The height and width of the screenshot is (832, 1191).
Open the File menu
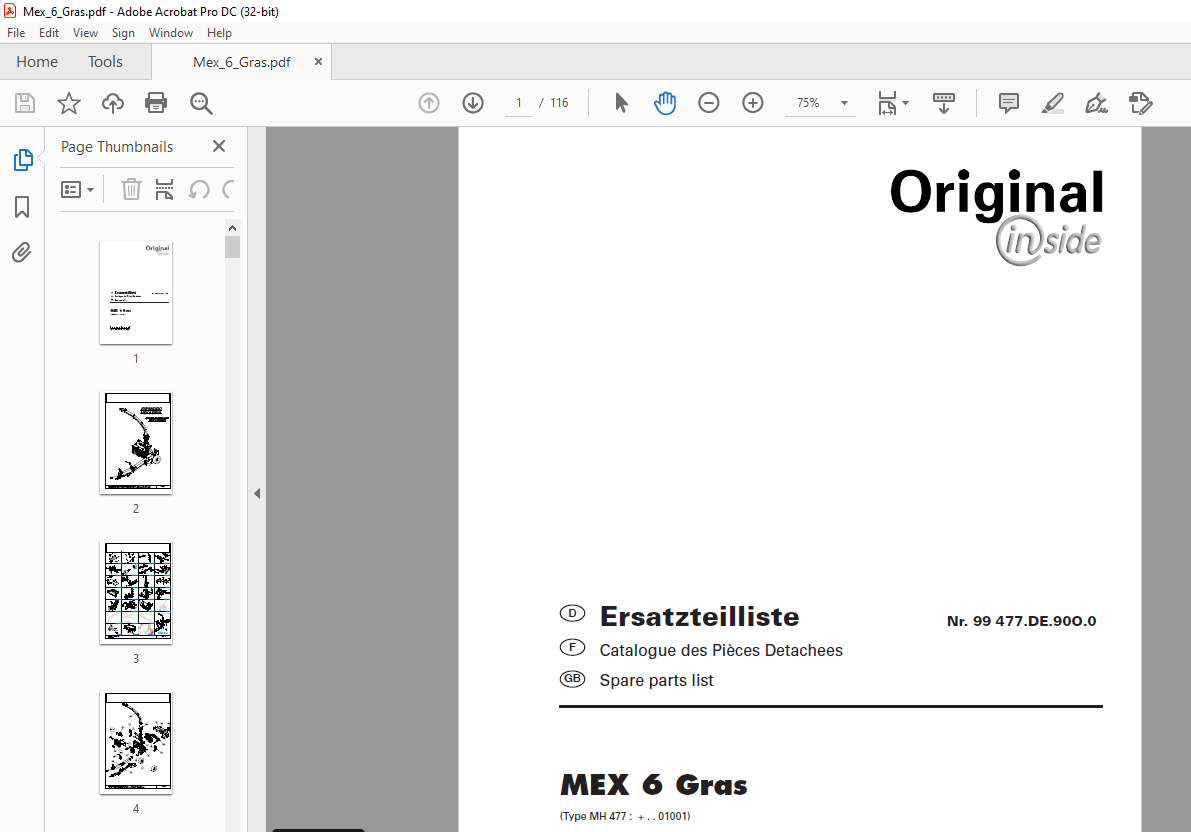[x=16, y=33]
